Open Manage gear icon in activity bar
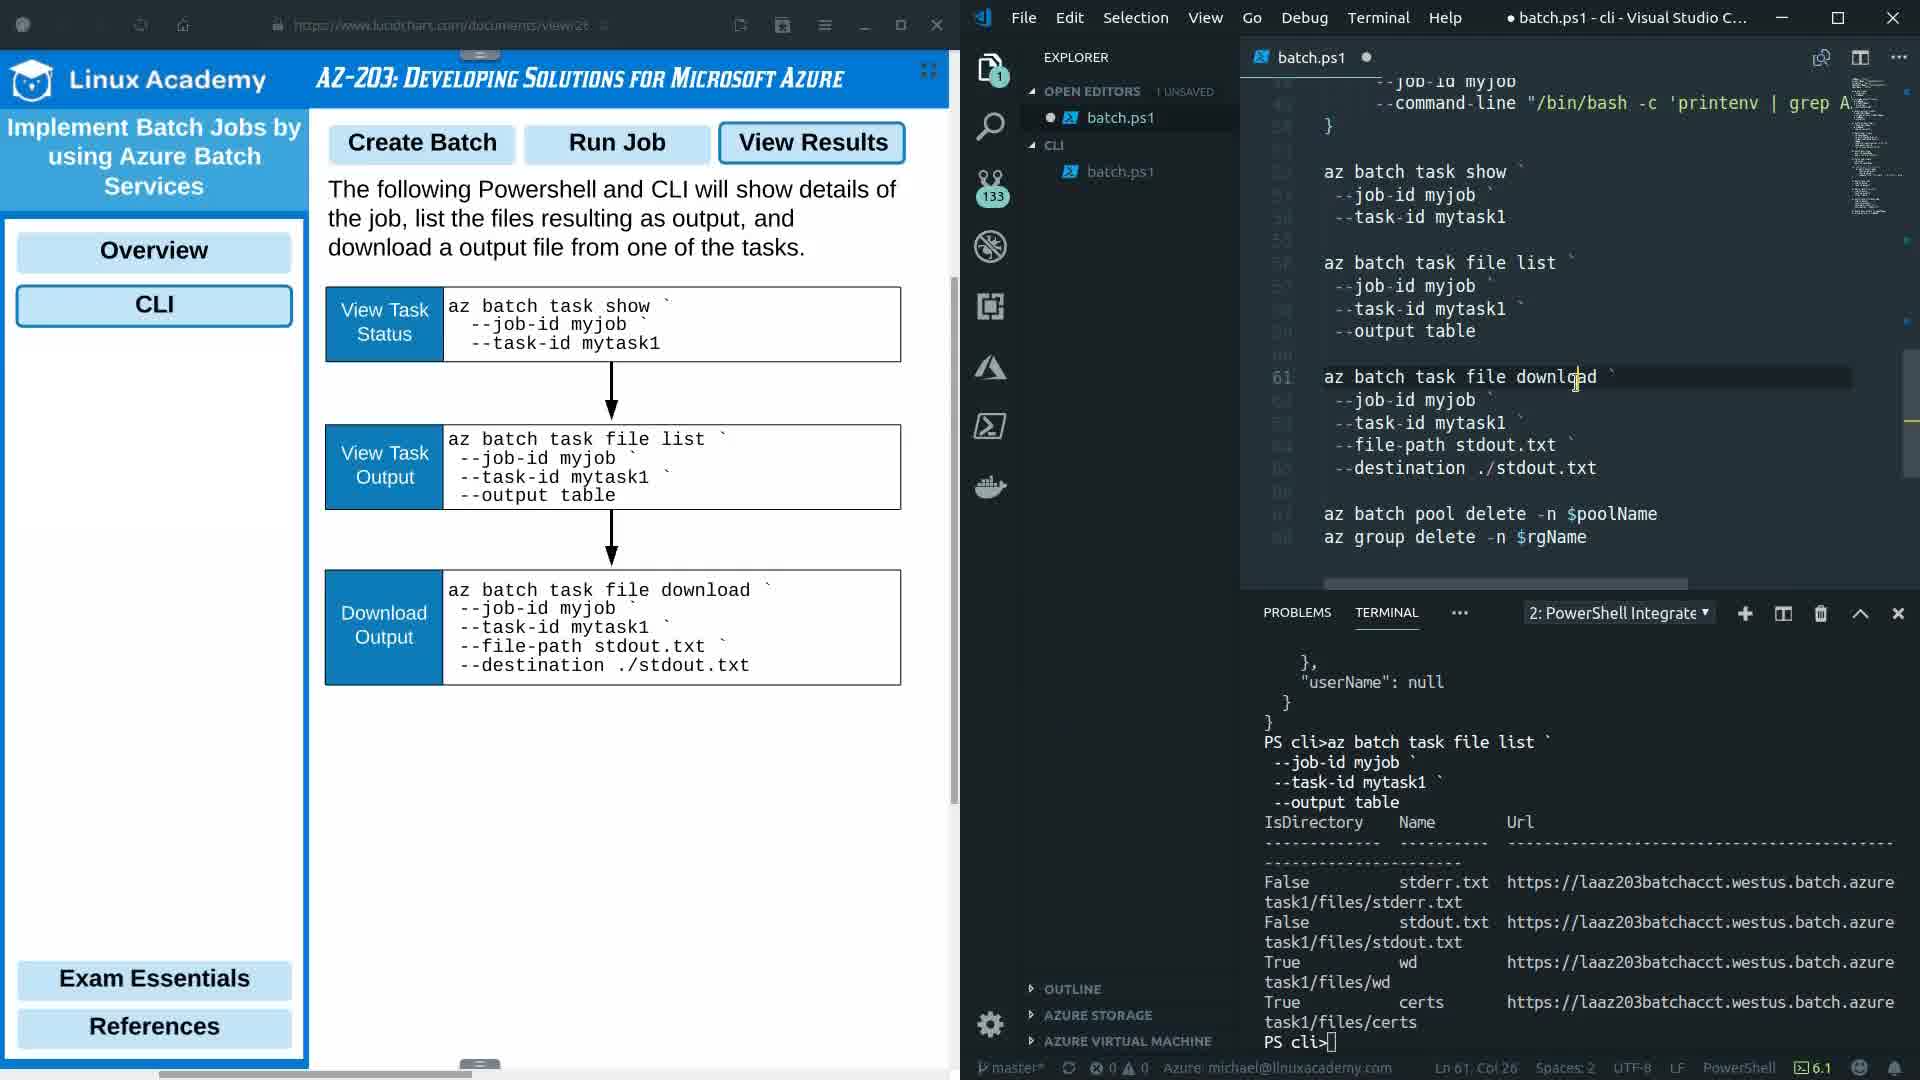The height and width of the screenshot is (1080, 1920). (990, 1024)
